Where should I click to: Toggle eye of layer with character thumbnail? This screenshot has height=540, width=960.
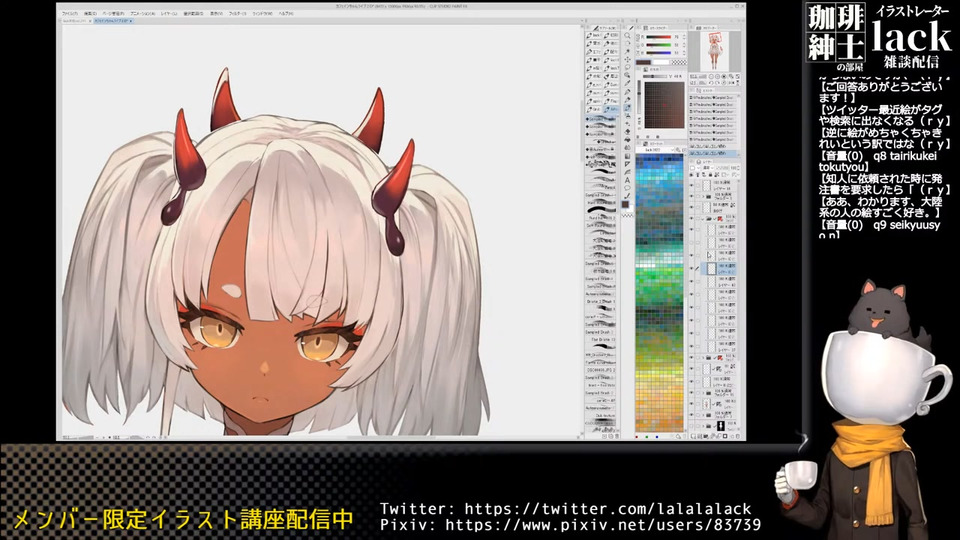[x=692, y=404]
